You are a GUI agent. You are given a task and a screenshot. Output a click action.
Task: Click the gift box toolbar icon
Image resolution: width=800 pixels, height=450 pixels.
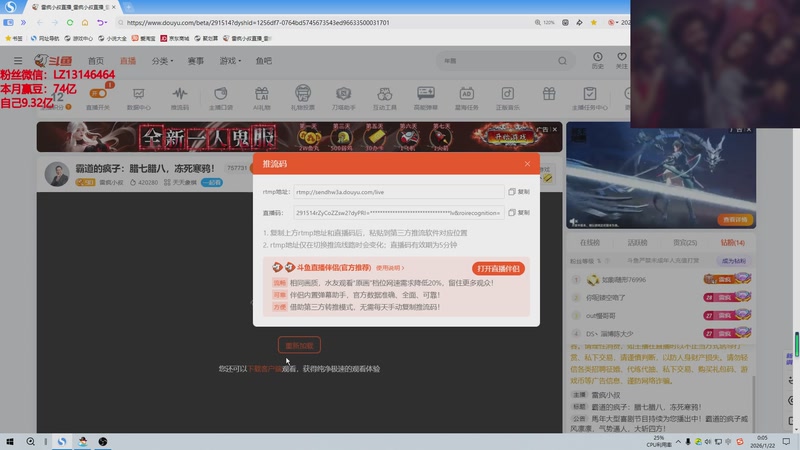549,94
